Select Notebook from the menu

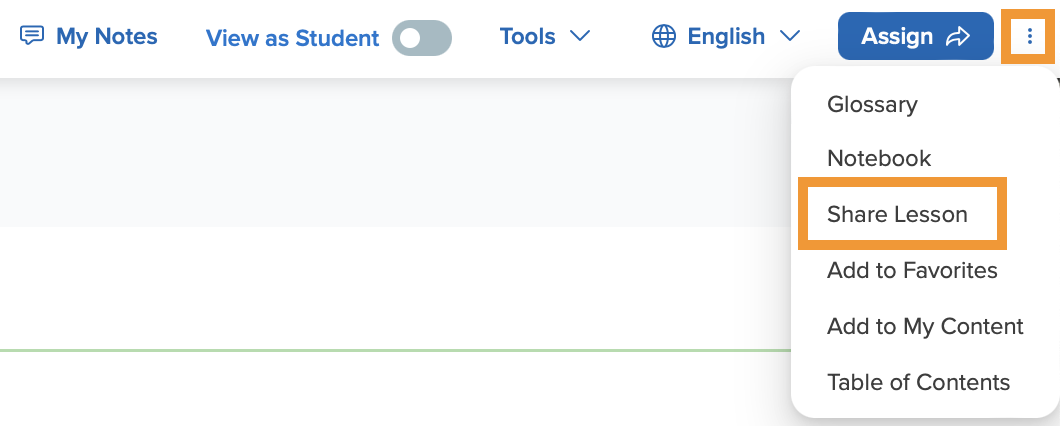pos(879,158)
